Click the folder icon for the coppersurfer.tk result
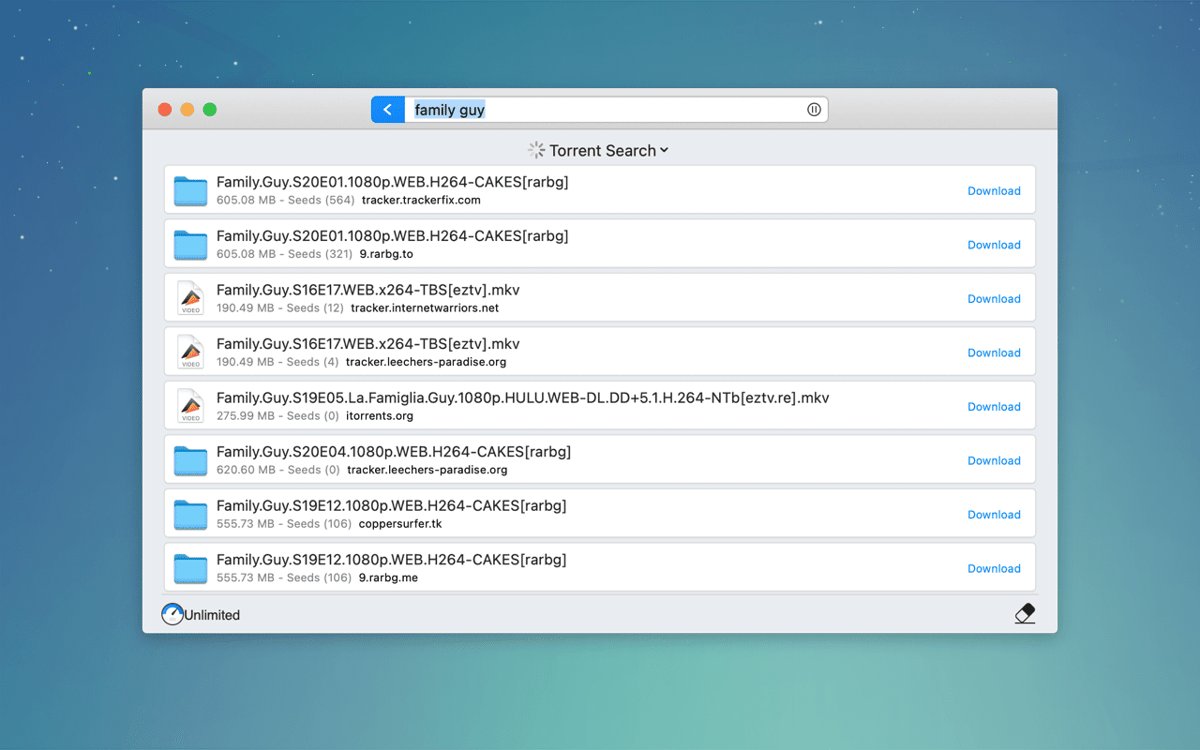1200x750 pixels. tap(190, 515)
